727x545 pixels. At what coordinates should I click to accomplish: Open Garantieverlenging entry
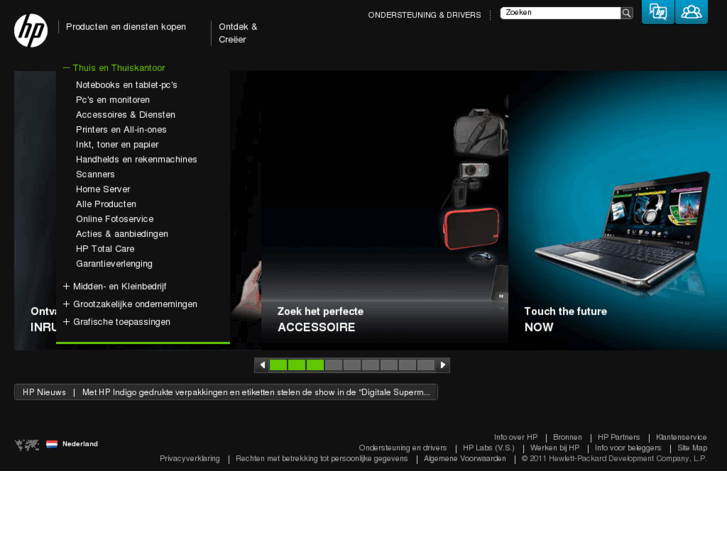(114, 263)
